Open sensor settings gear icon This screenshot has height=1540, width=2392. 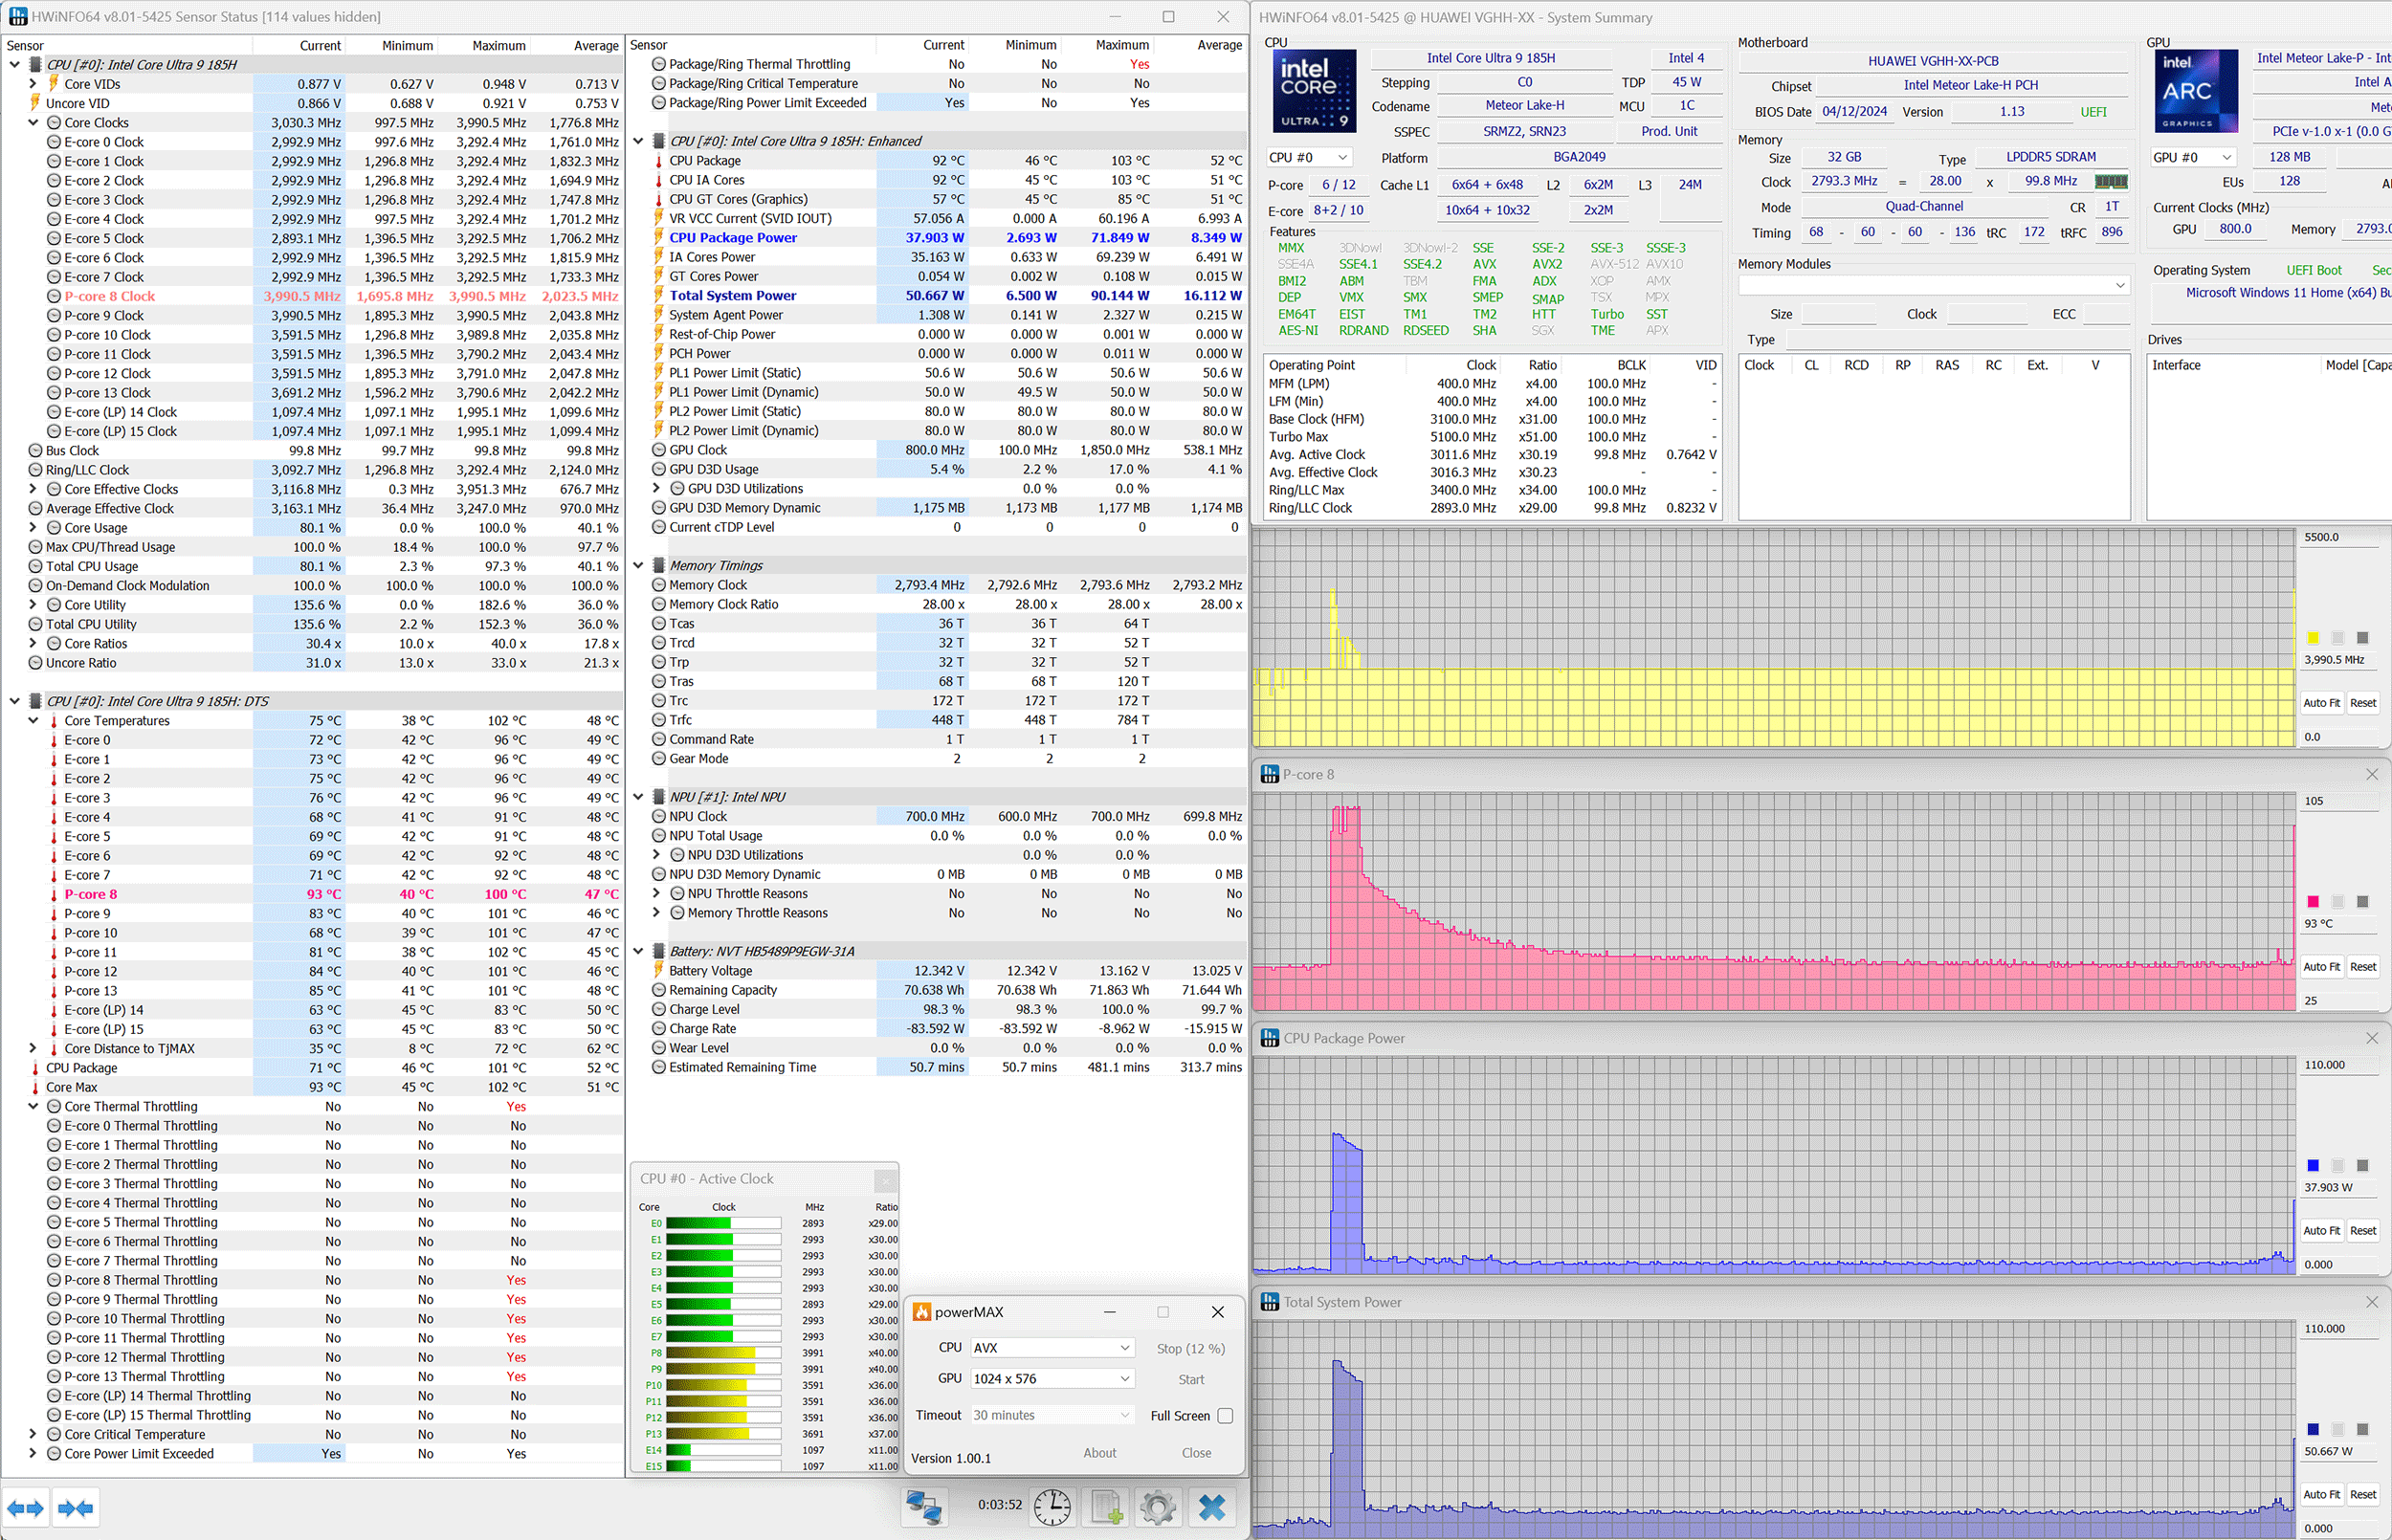[x=1158, y=1507]
